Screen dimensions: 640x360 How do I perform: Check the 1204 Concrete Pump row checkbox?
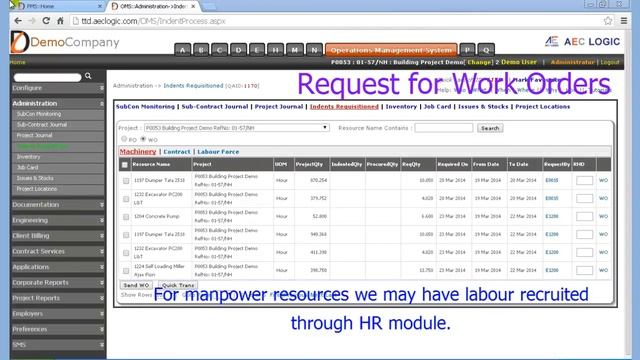126,217
